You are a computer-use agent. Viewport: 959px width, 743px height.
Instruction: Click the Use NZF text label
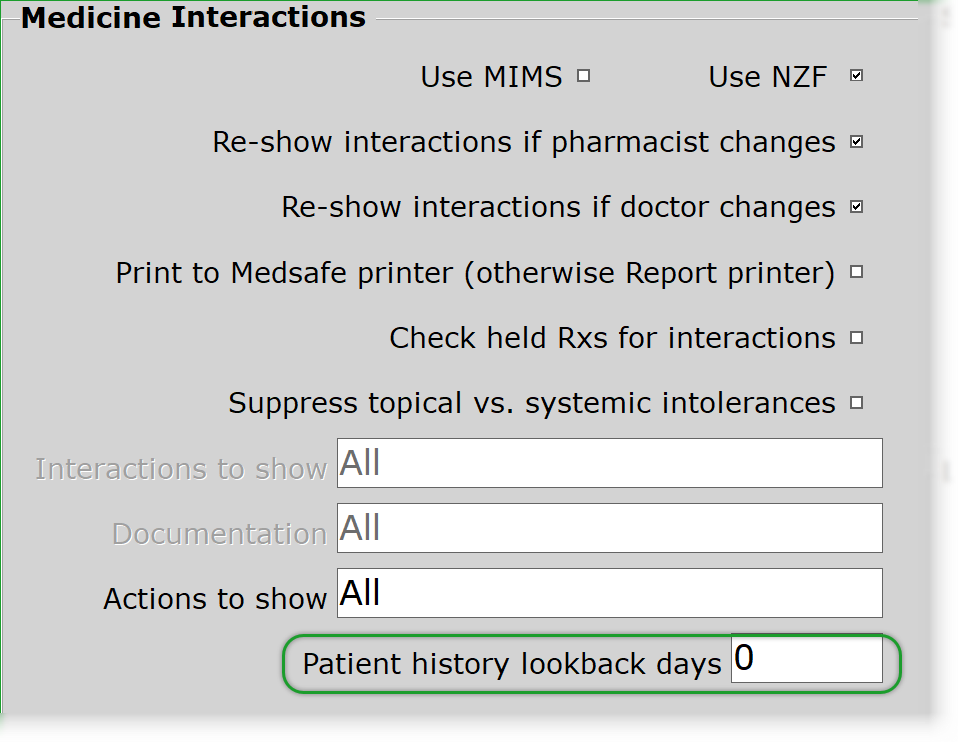tap(767, 77)
